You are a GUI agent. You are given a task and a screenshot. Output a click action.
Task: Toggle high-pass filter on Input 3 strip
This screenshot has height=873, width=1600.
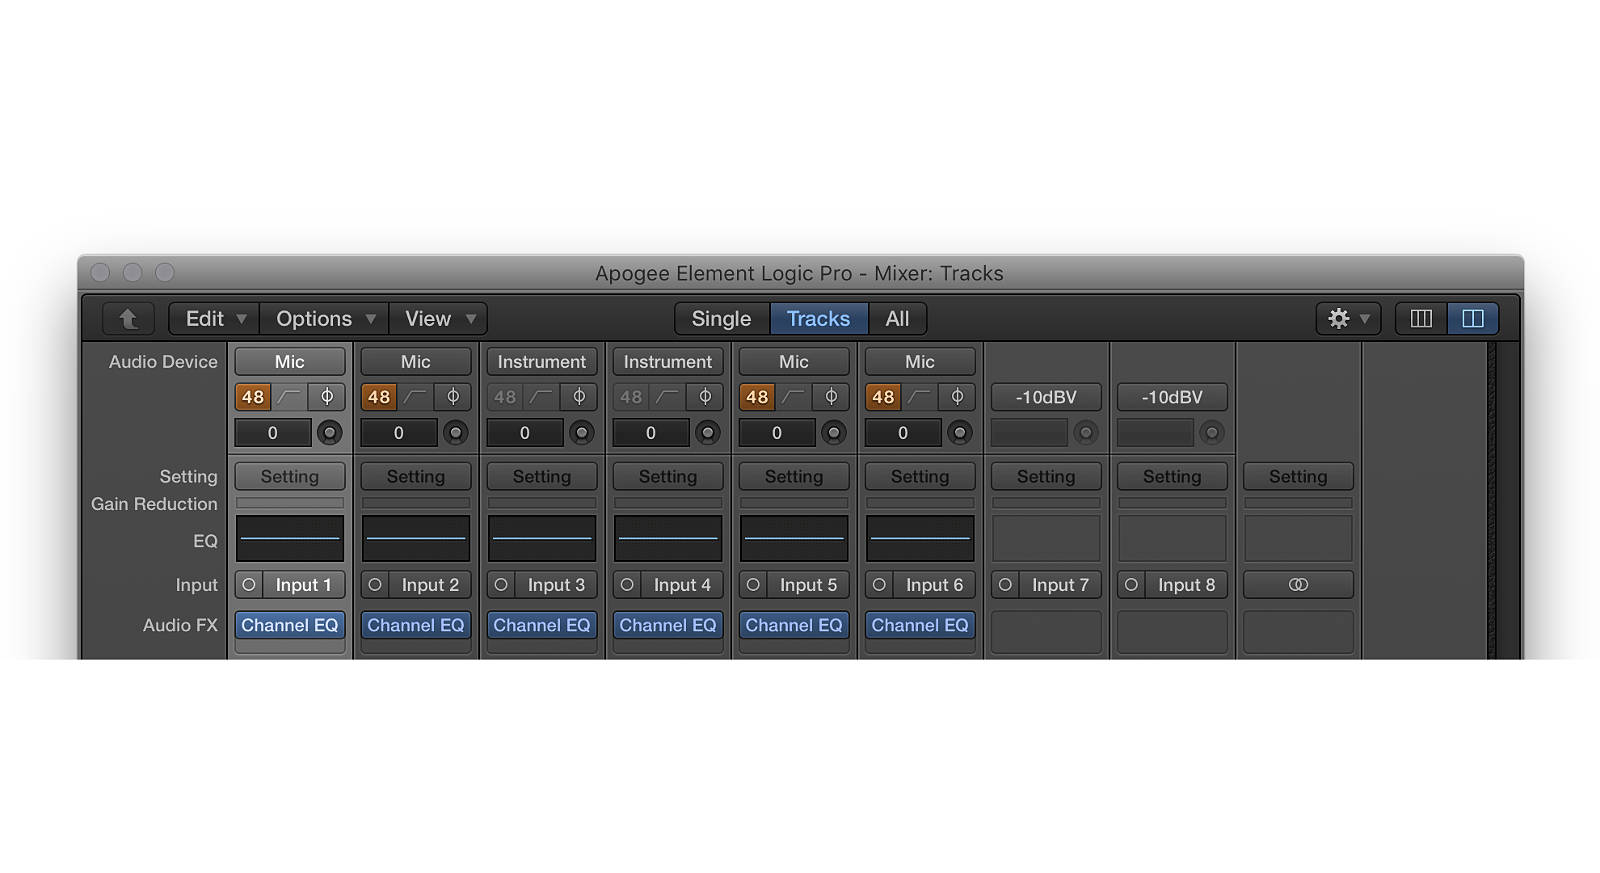point(542,397)
